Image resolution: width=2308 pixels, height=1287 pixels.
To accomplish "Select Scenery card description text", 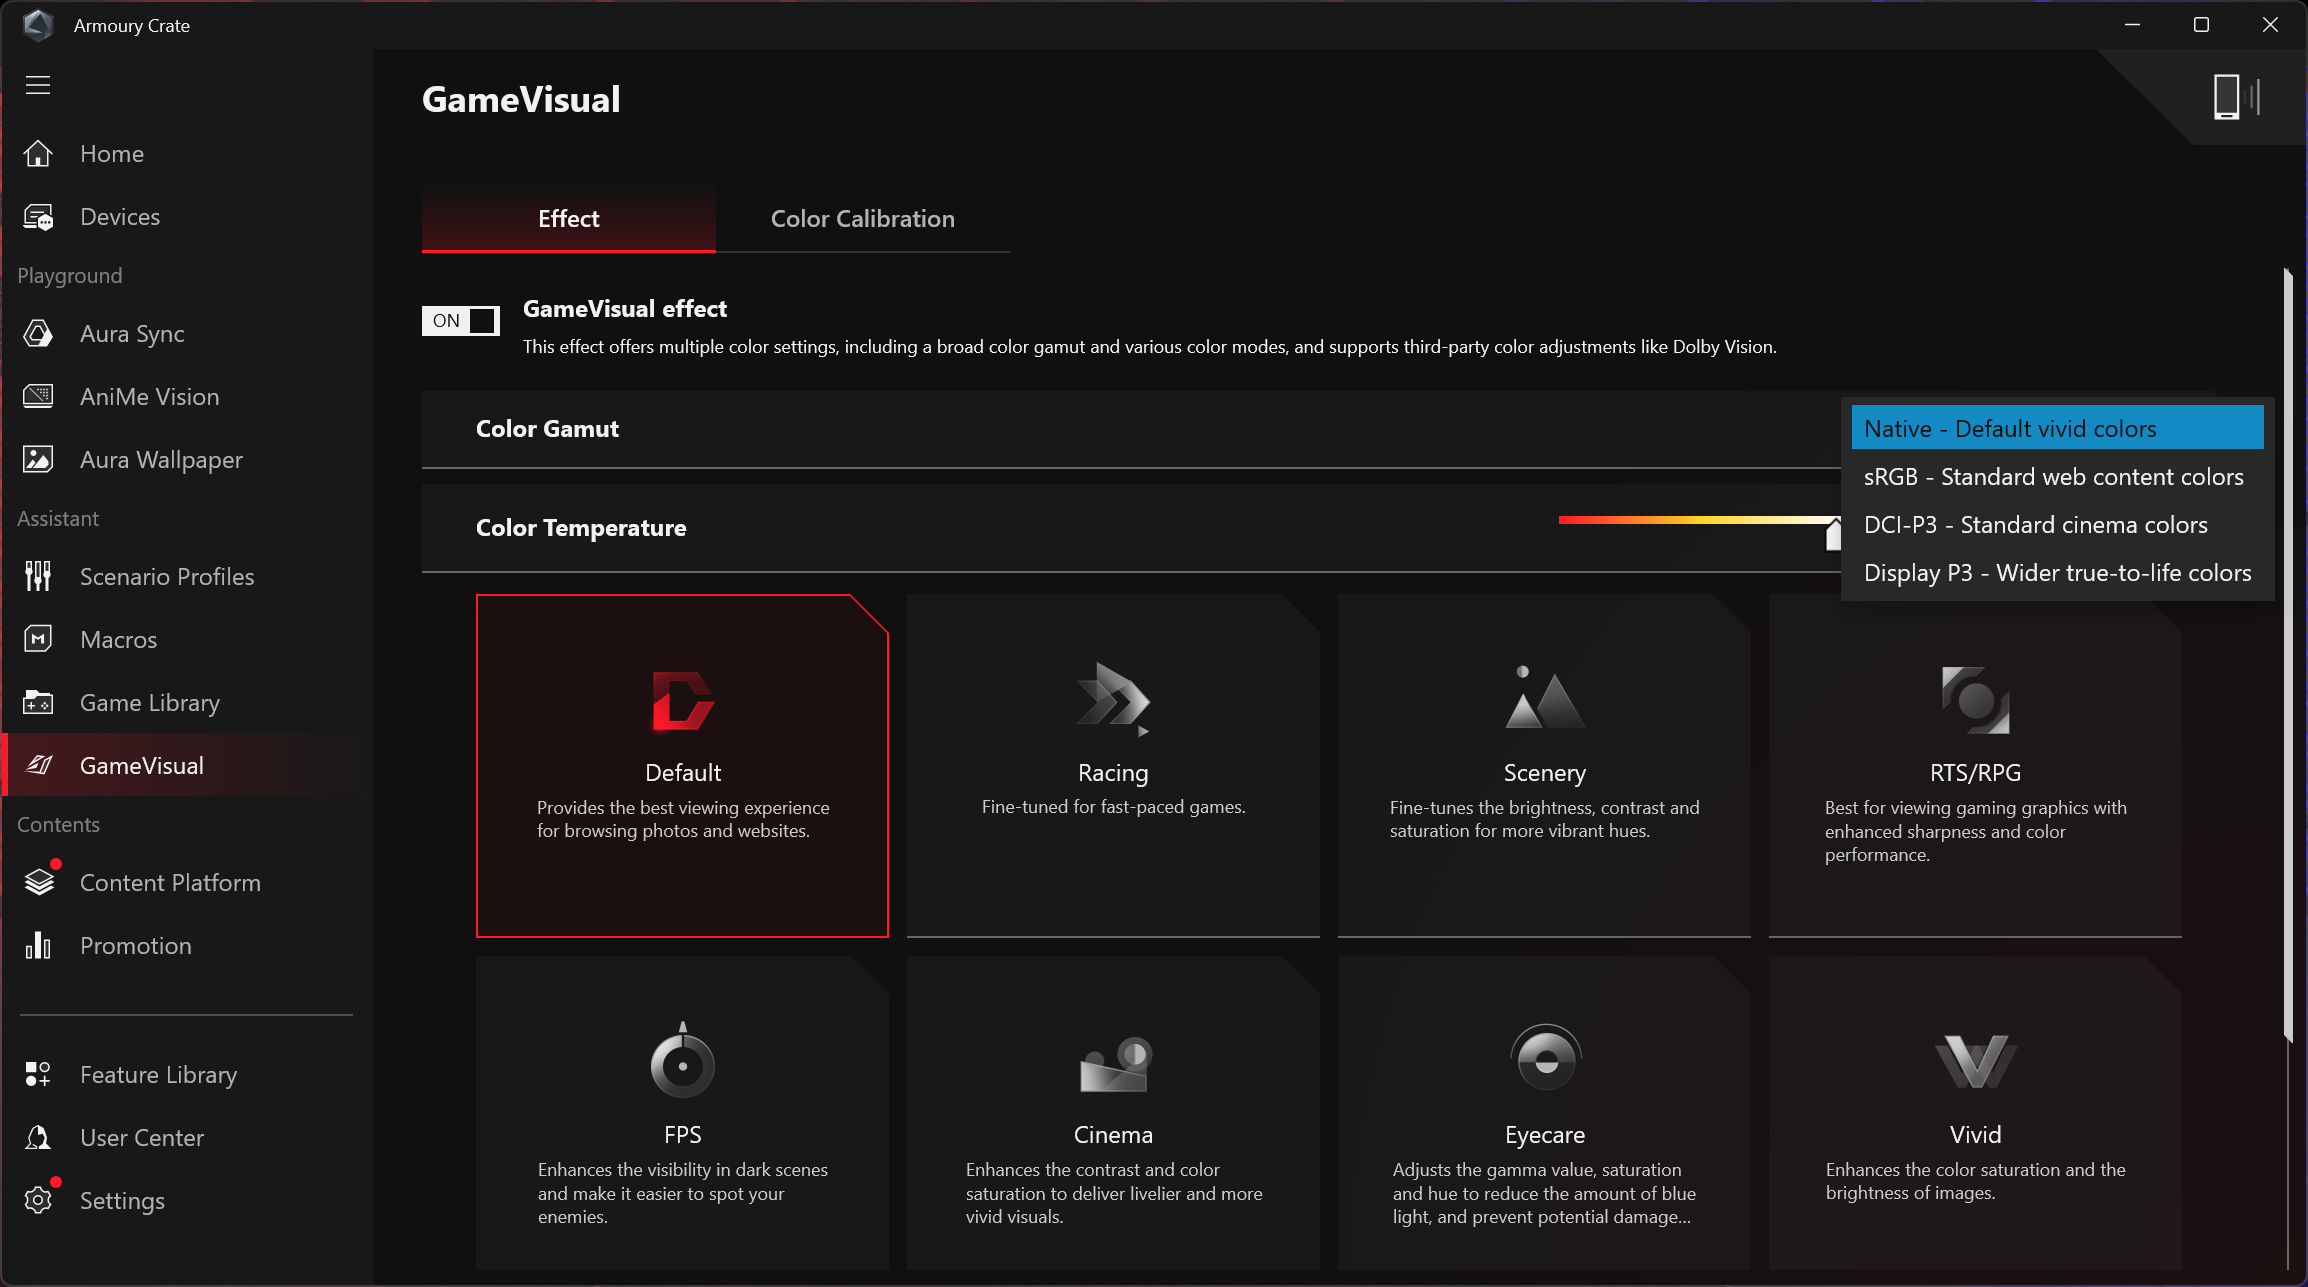I will [1544, 819].
